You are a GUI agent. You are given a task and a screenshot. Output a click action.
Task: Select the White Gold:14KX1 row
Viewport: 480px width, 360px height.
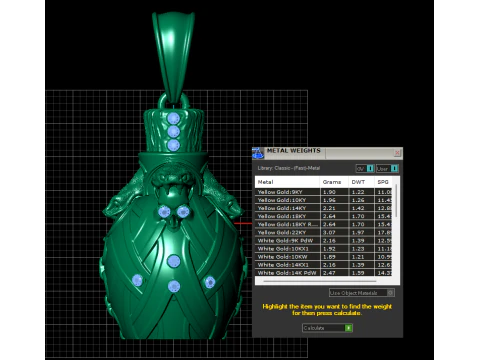[x=324, y=265]
